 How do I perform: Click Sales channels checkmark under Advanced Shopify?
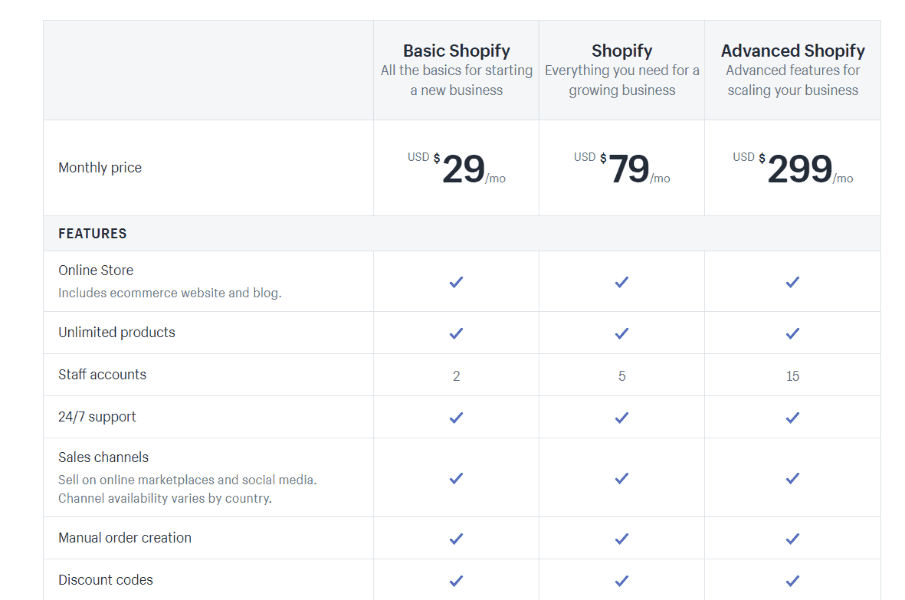(792, 478)
